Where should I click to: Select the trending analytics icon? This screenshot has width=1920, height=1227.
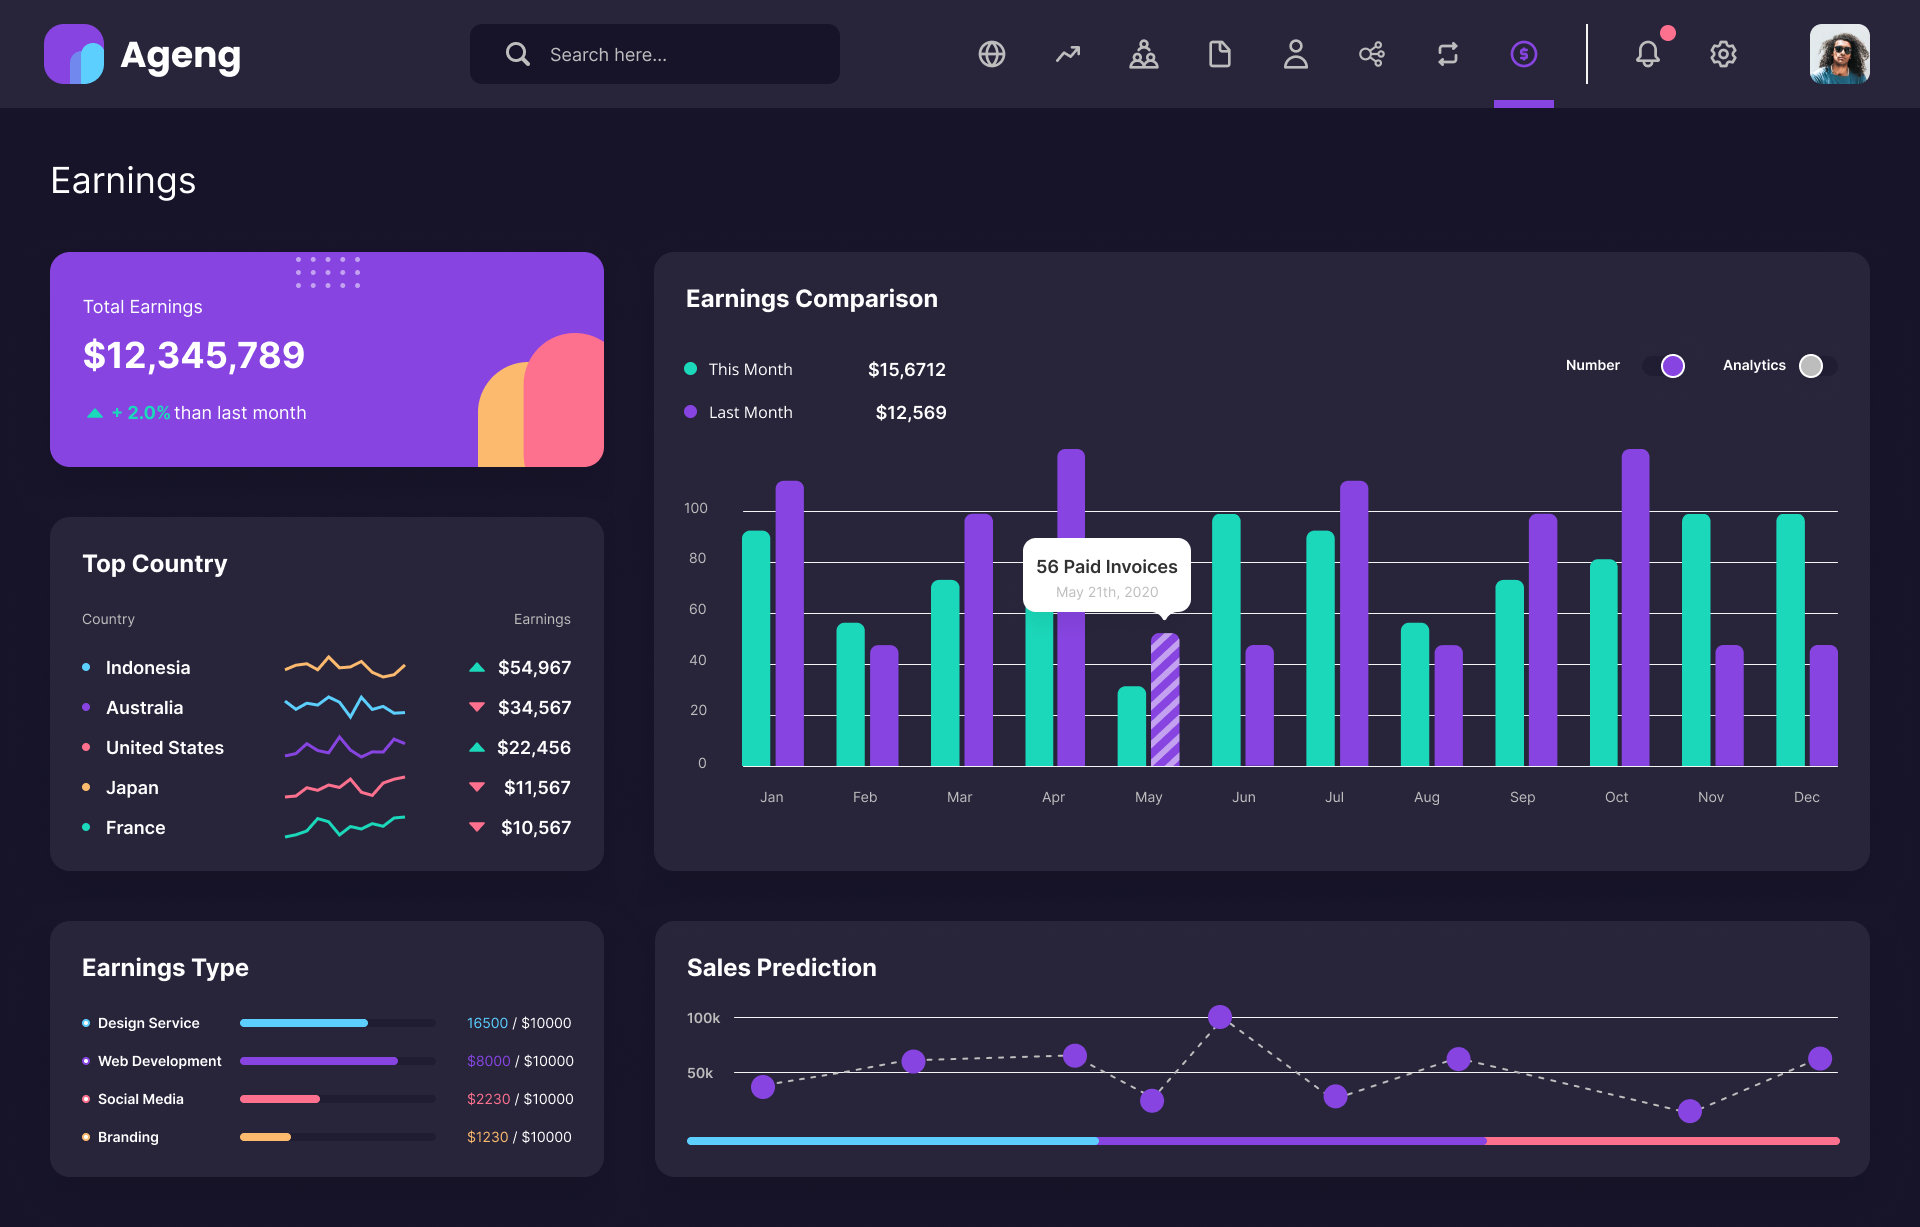(x=1067, y=54)
